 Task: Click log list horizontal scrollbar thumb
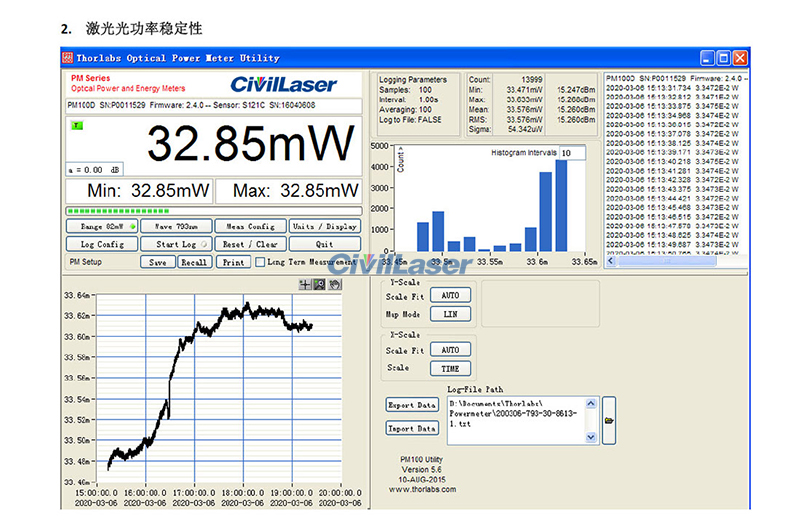point(667,261)
